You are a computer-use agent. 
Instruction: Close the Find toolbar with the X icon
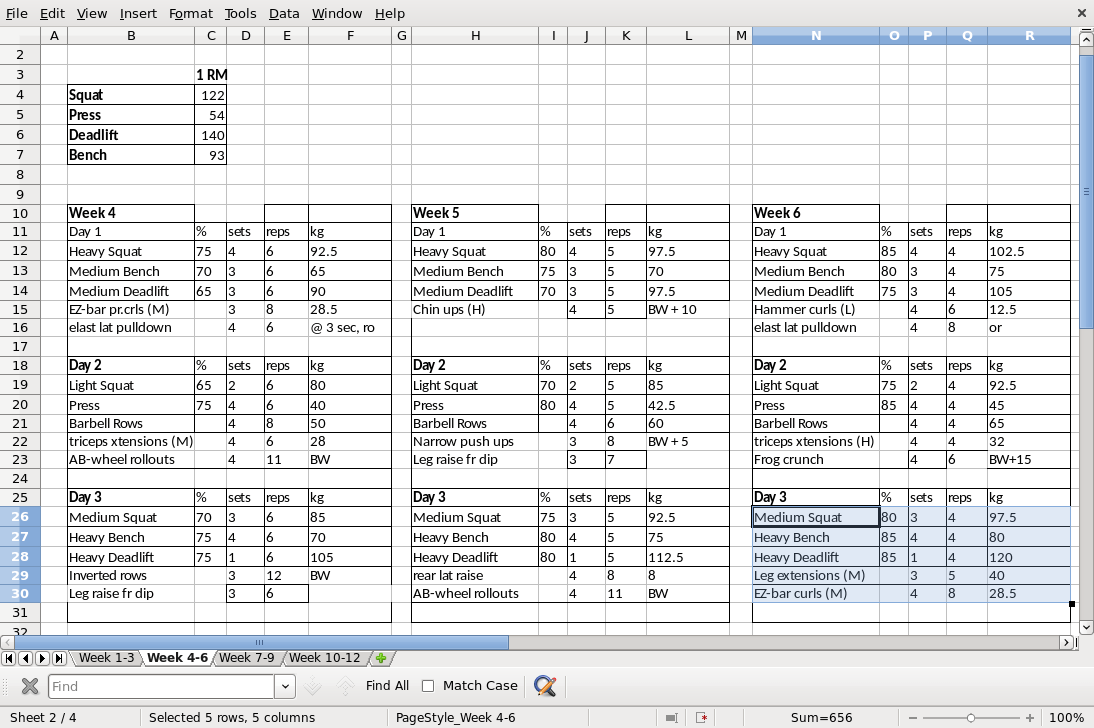tap(30, 686)
